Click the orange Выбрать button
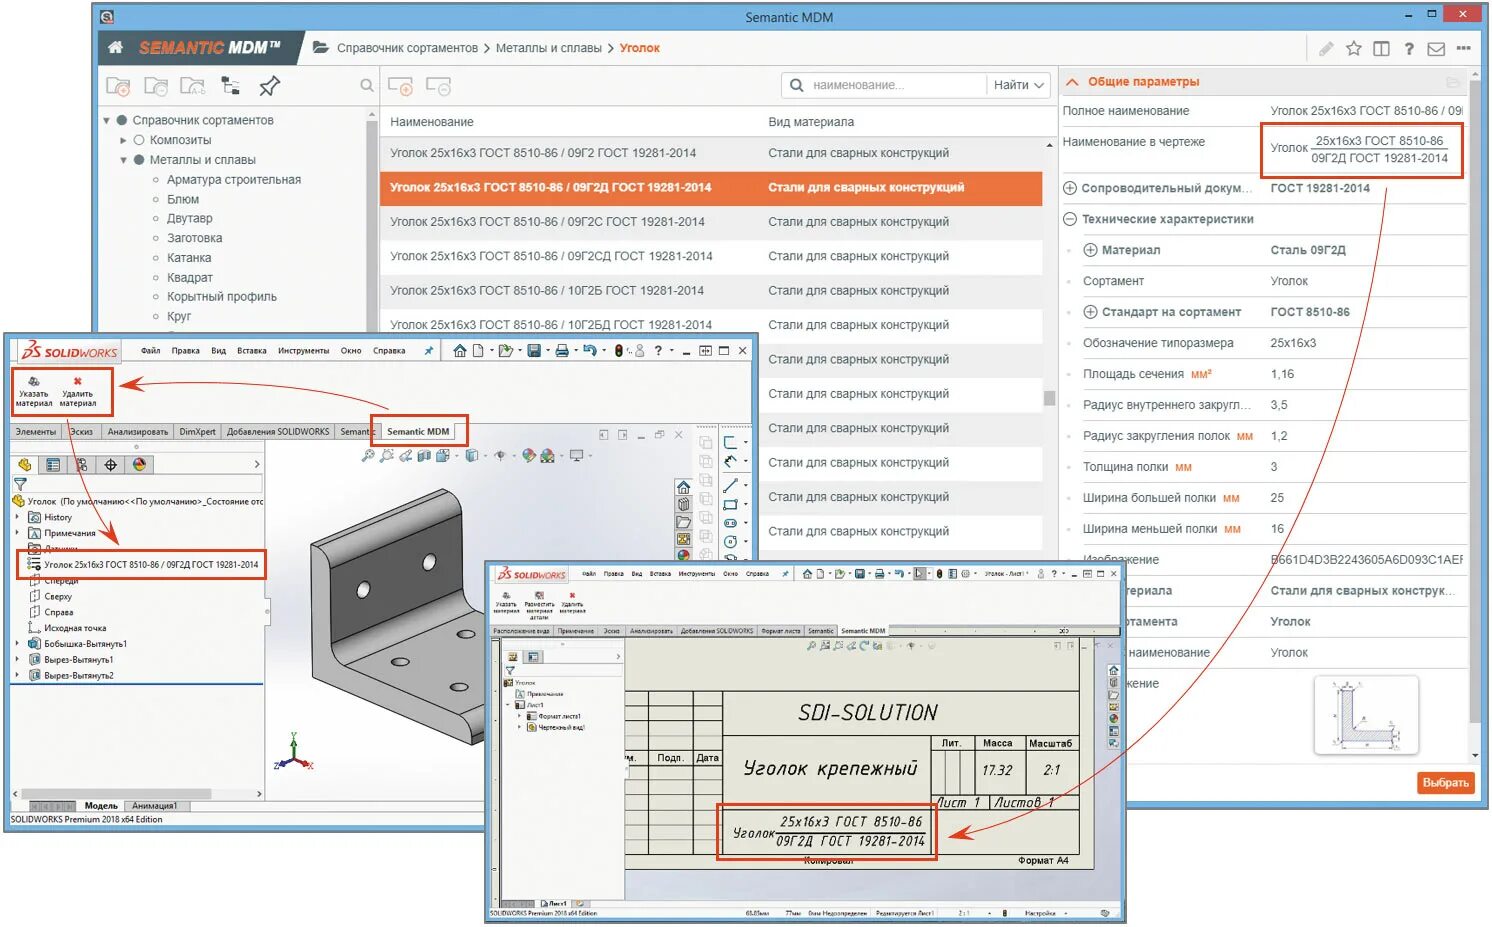 tap(1445, 782)
